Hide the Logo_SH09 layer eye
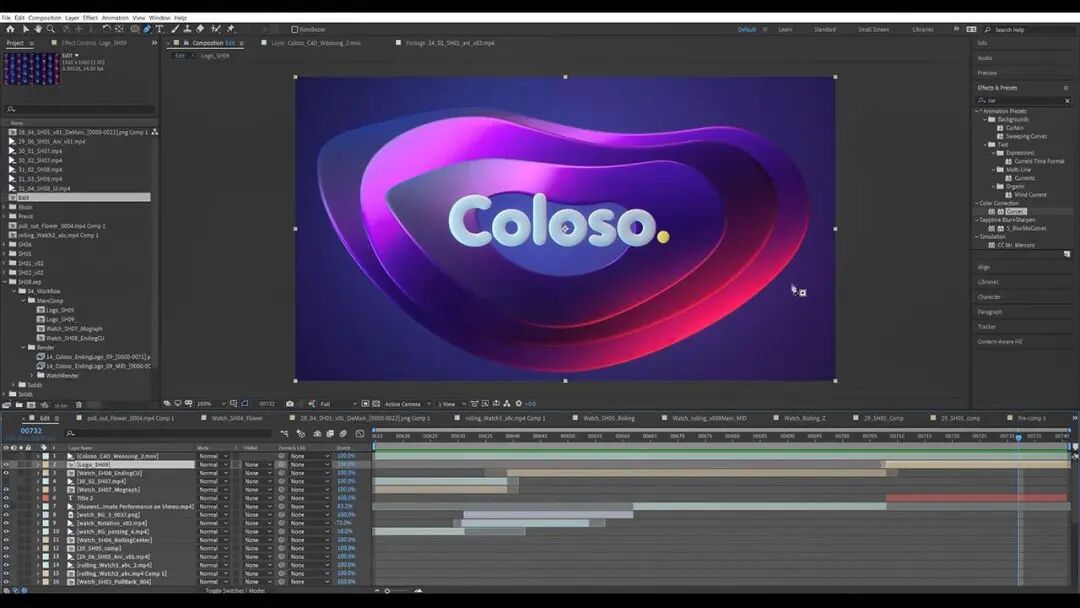Screen dimensions: 1080x608 click(x=6, y=465)
